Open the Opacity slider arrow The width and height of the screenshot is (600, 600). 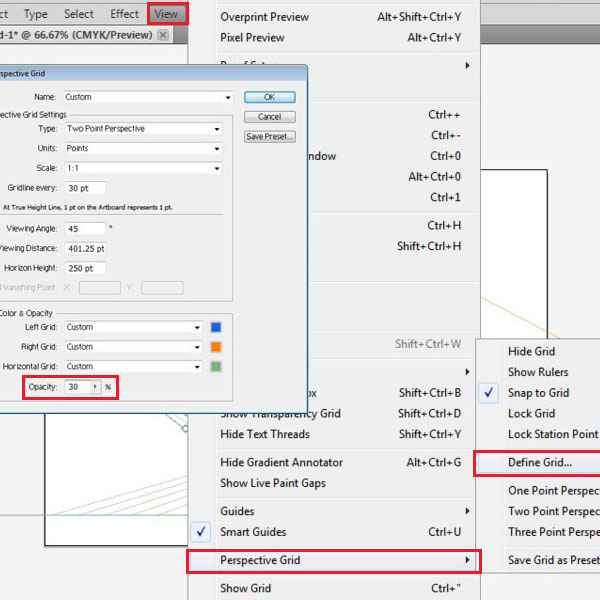click(x=95, y=387)
